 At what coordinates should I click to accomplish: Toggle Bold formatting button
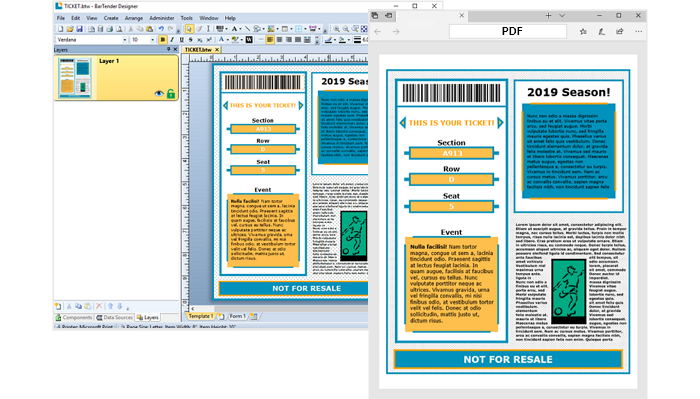coord(162,40)
